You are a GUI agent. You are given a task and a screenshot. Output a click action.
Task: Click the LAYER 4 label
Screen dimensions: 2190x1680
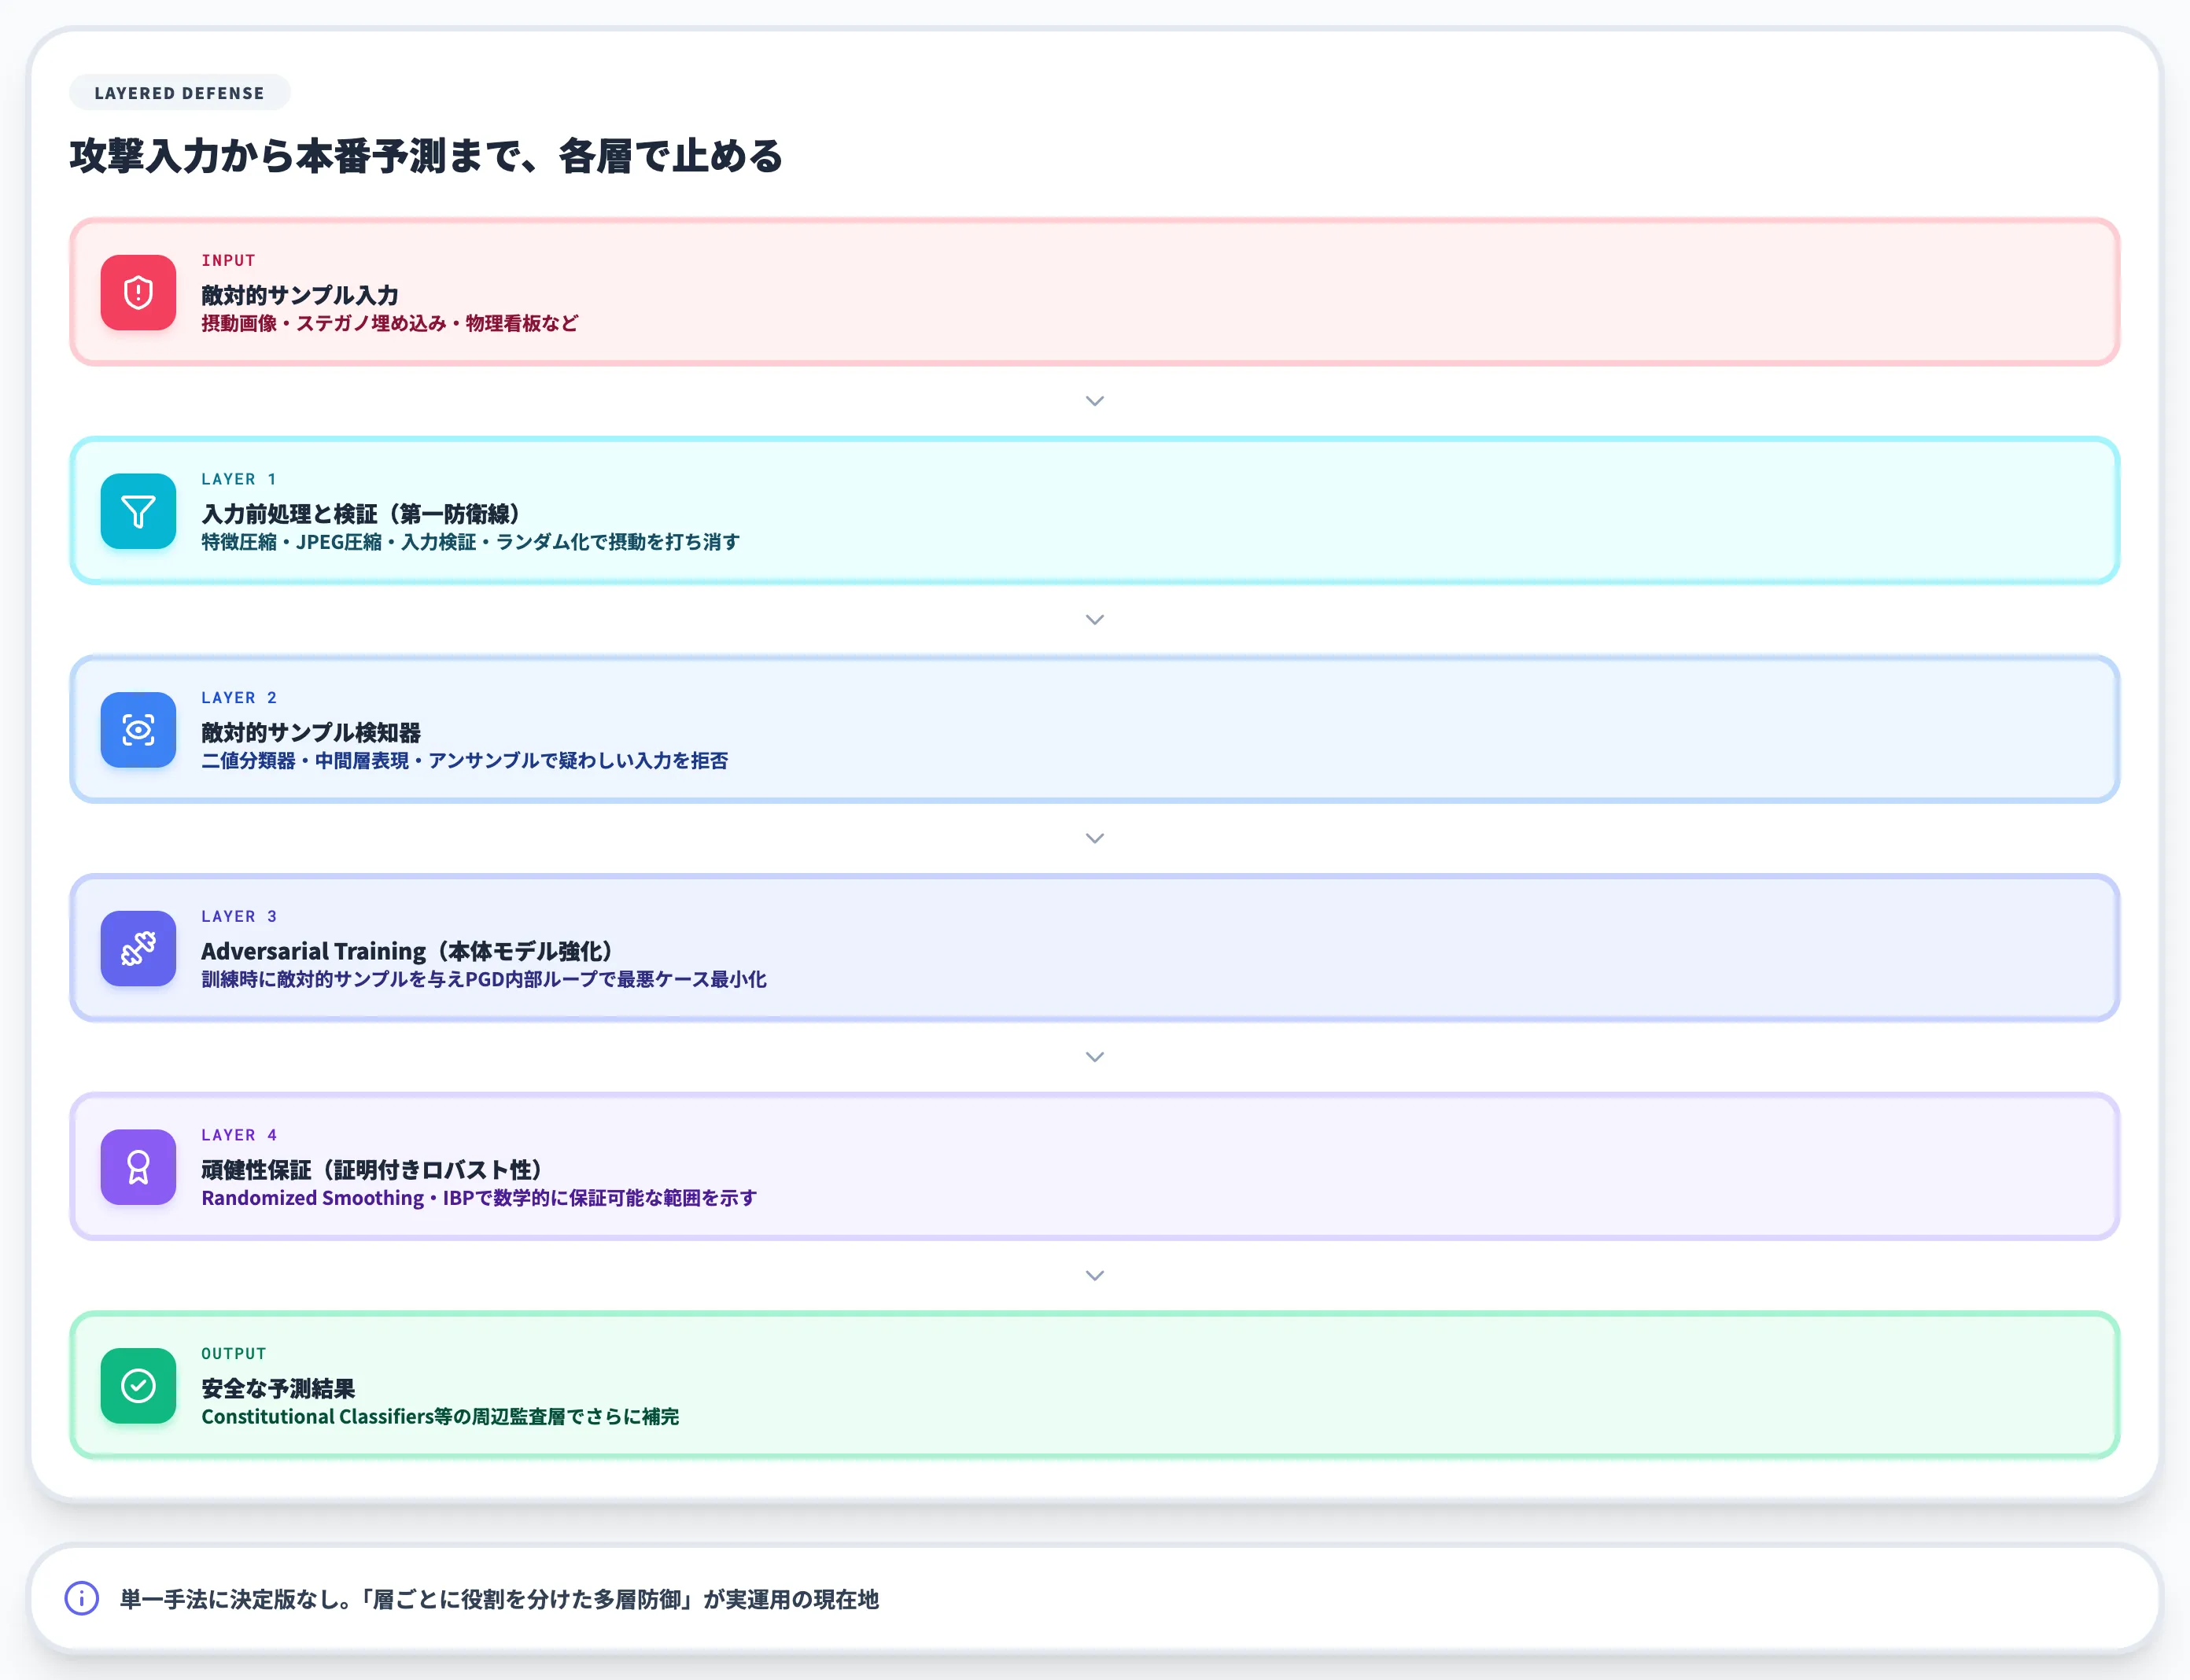239,1135
